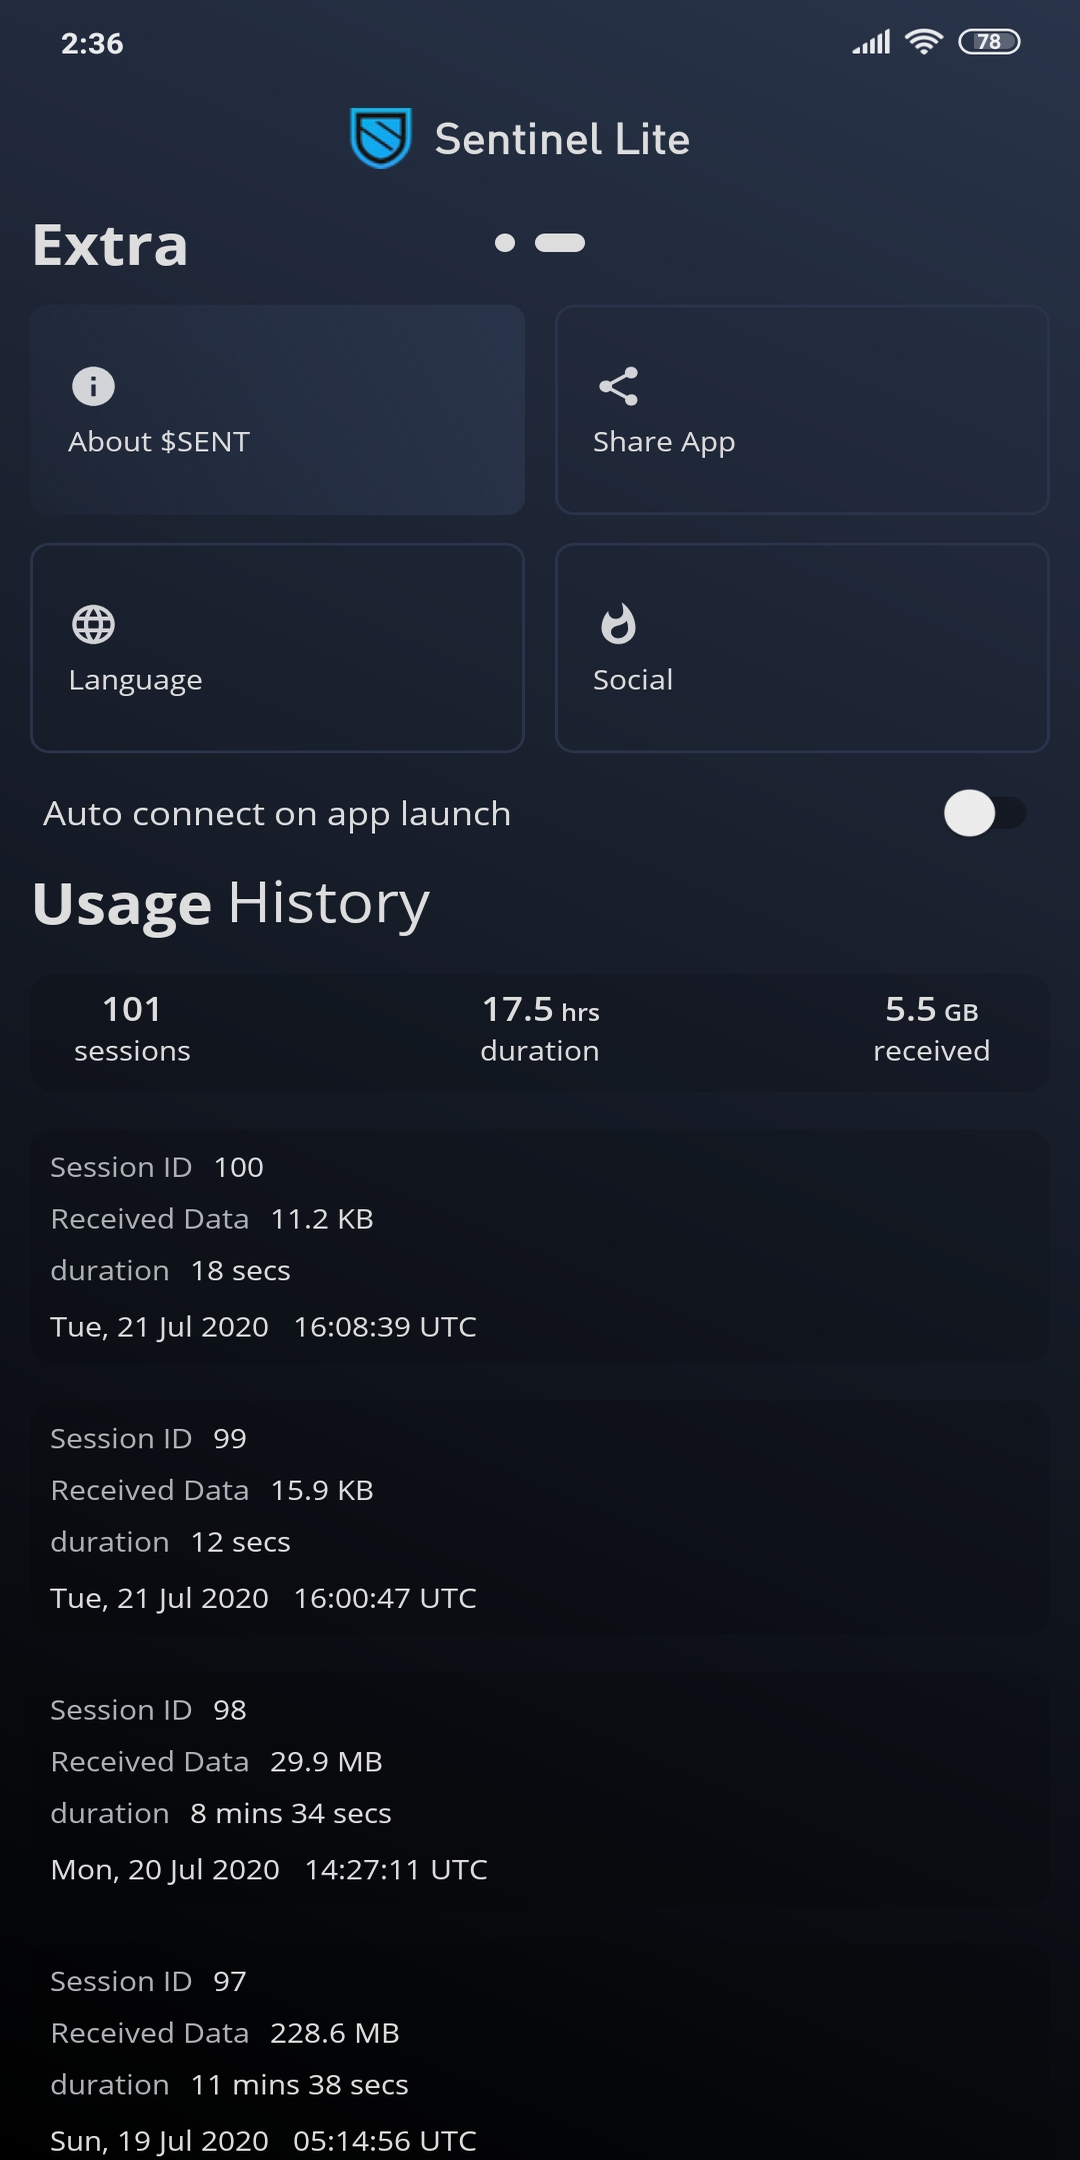Open the Language settings card
This screenshot has height=2160, width=1080.
tap(278, 648)
